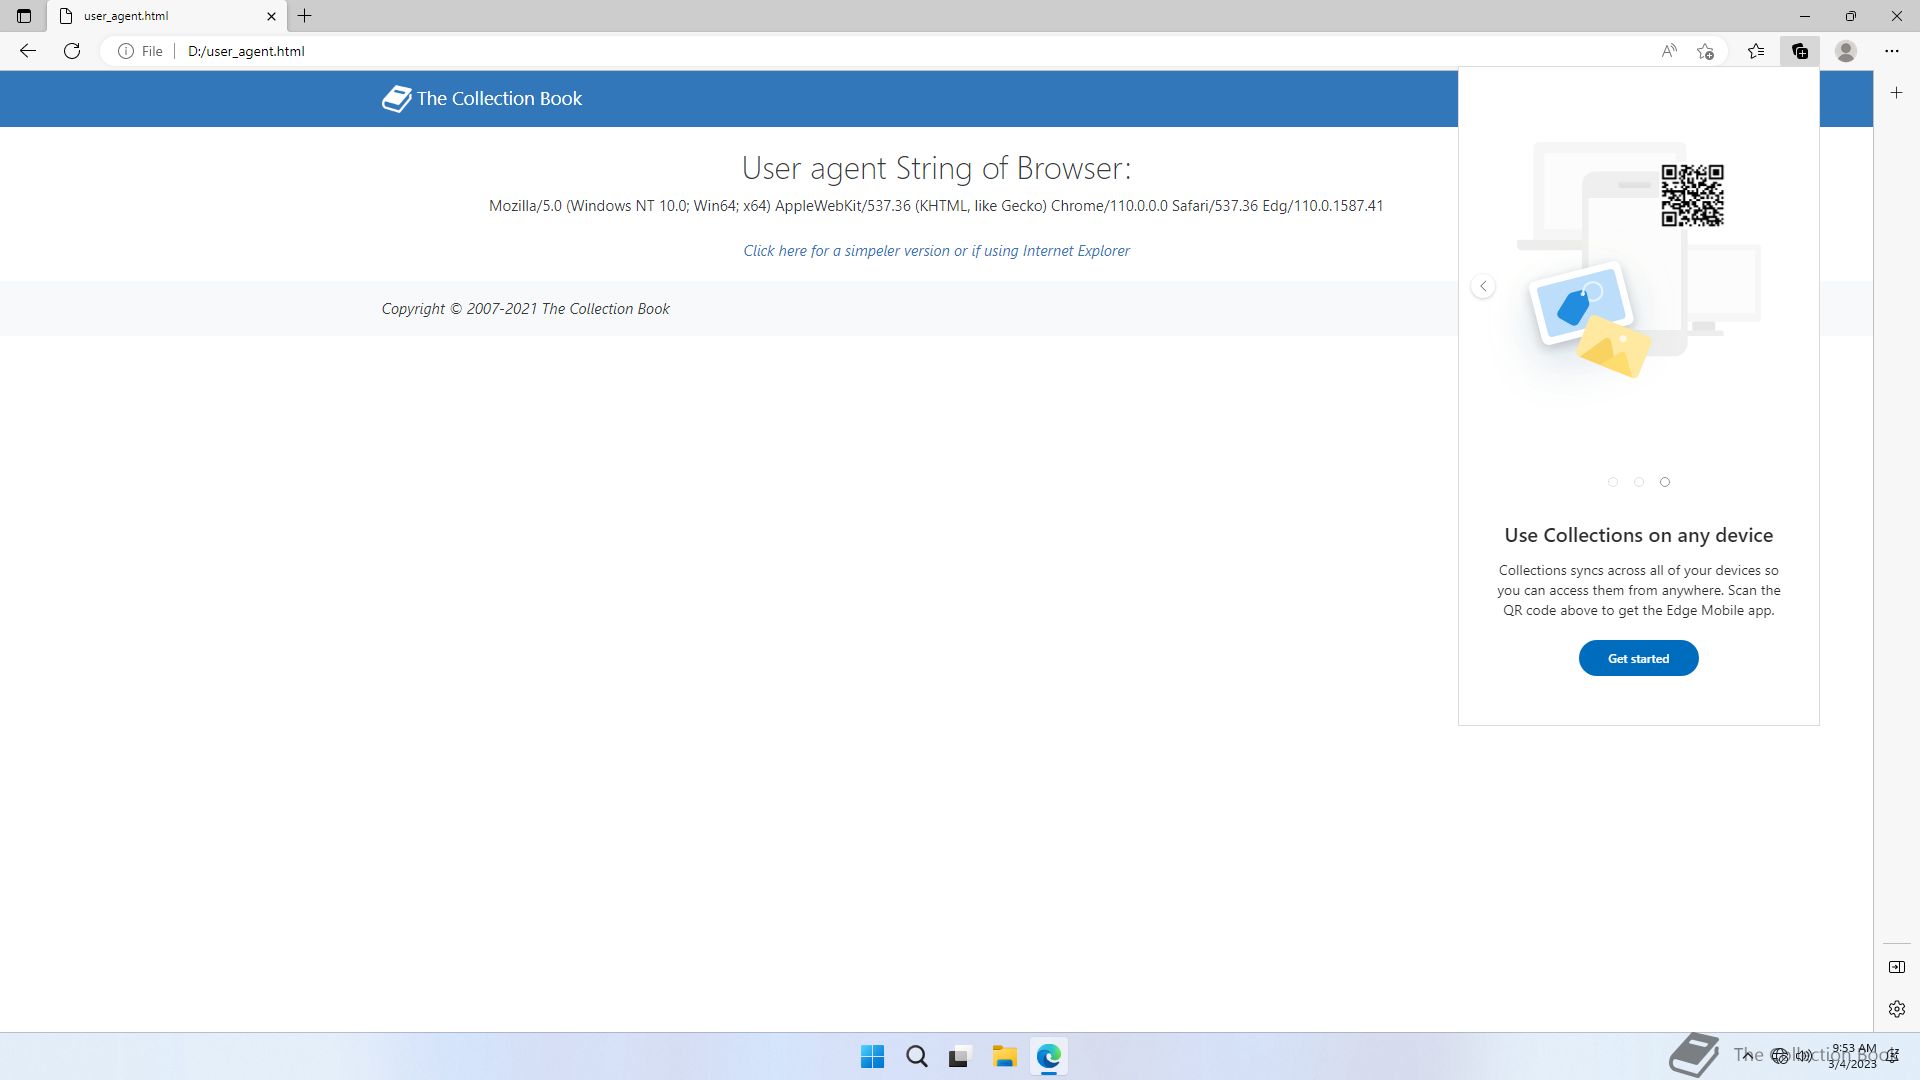This screenshot has height=1080, width=1920.
Task: Open a new tab with plus
Action: tap(305, 16)
